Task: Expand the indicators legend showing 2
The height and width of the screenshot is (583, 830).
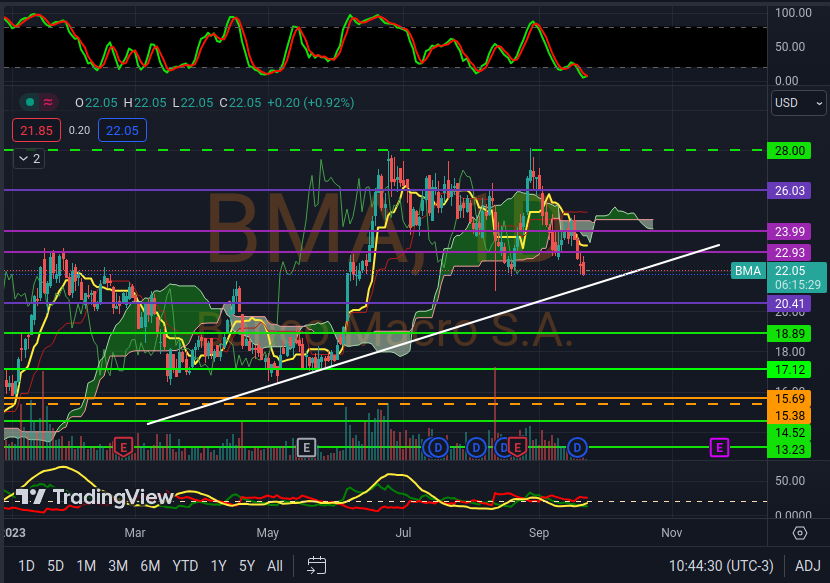Action: coord(29,158)
